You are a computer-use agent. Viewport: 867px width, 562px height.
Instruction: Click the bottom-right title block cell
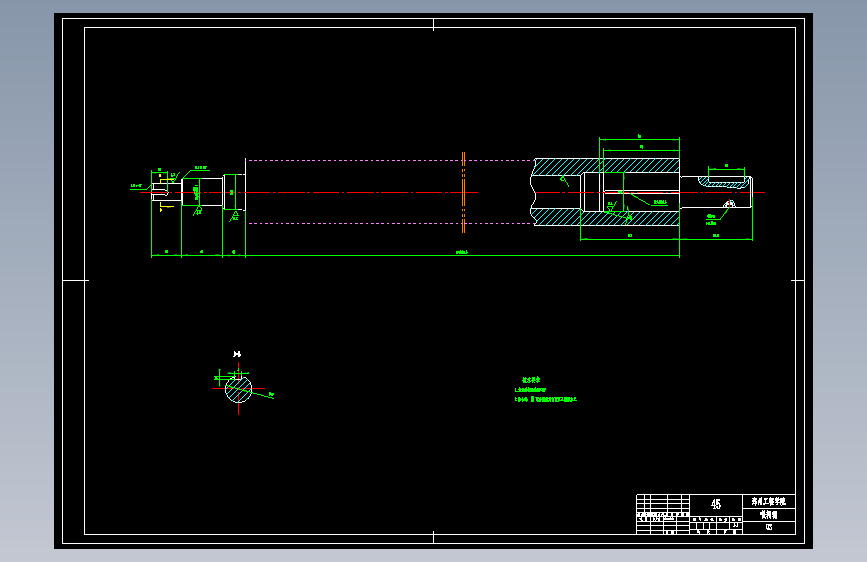coord(769,528)
